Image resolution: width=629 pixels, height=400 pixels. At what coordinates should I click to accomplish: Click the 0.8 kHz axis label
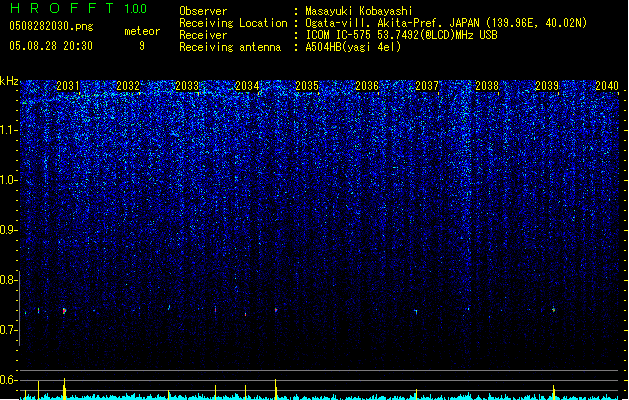(8, 280)
